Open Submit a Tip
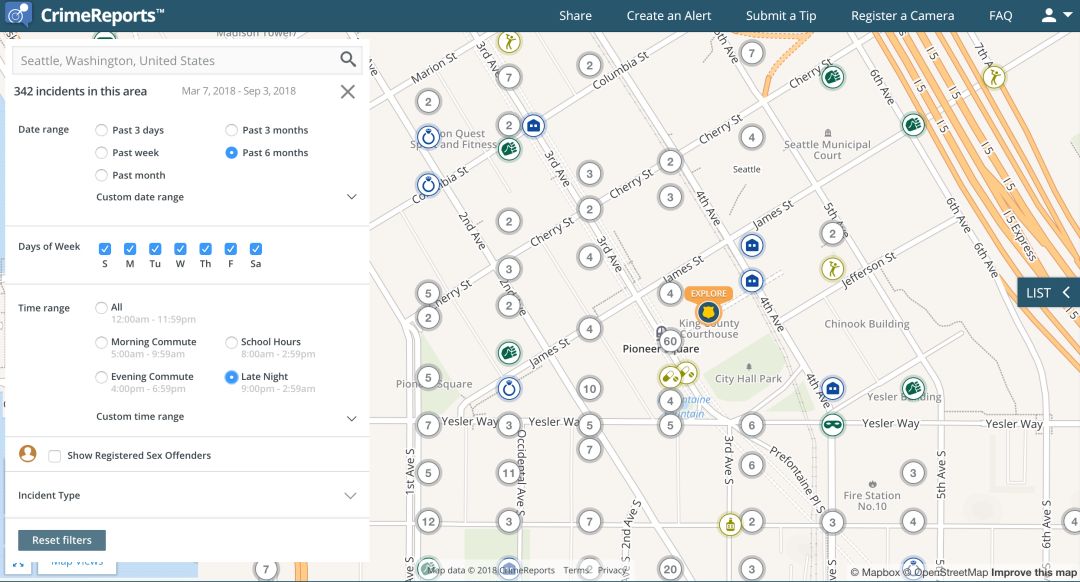Viewport: 1080px width, 582px height. click(781, 15)
